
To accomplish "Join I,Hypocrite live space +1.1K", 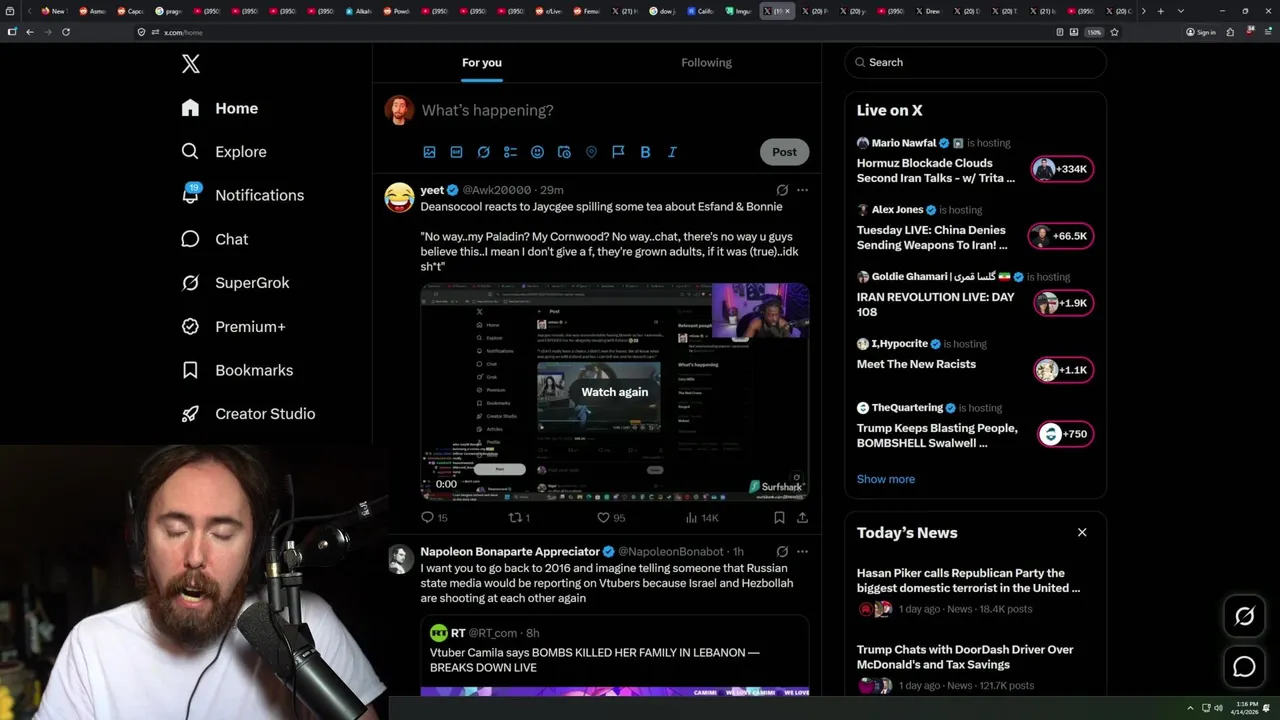I will pos(1064,370).
